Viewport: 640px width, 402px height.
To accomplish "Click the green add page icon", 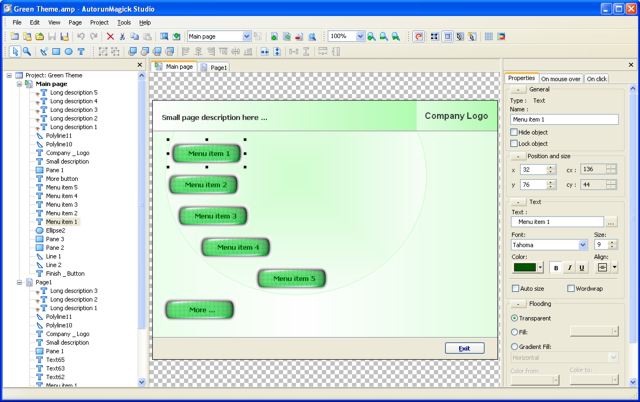I will [x=274, y=36].
